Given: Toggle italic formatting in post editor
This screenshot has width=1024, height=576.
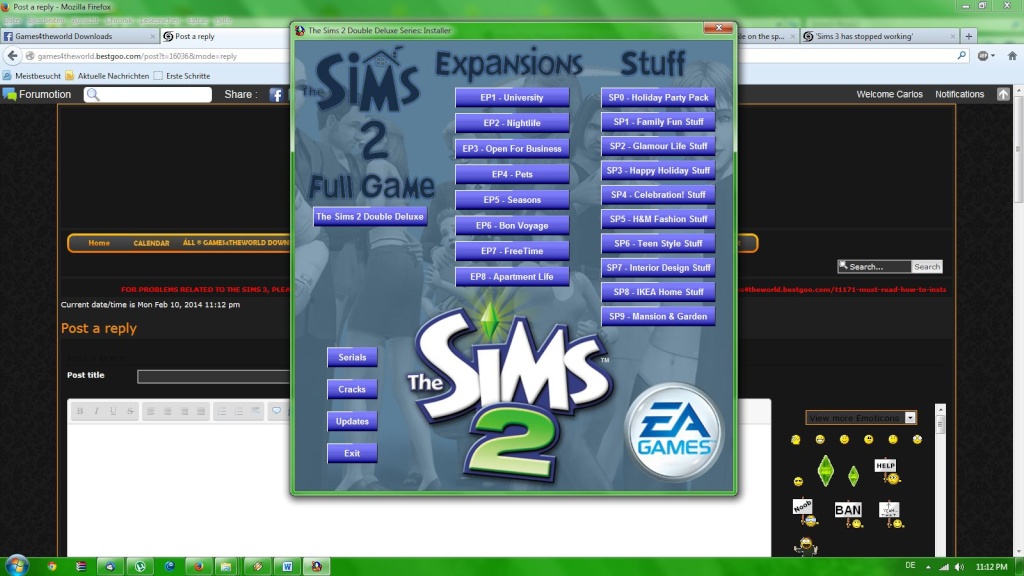Looking at the screenshot, I should (97, 411).
